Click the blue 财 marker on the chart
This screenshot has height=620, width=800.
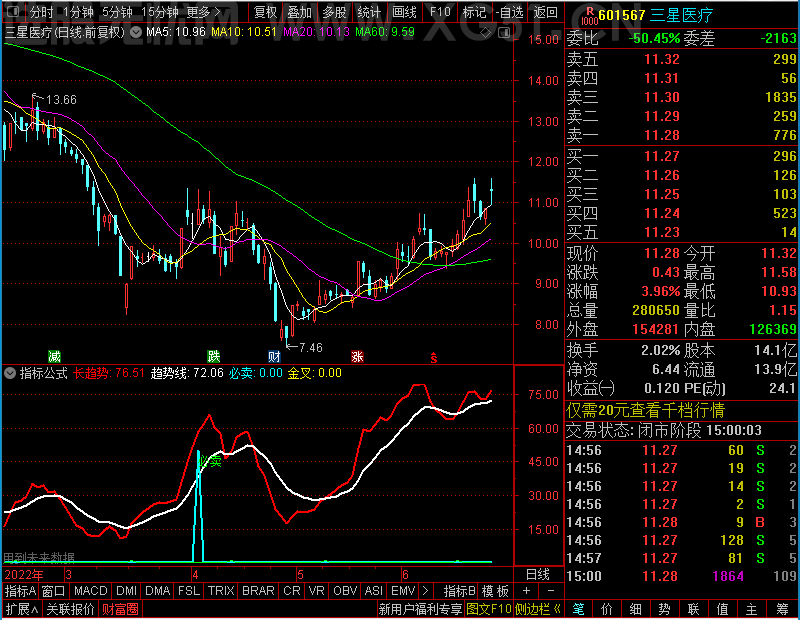click(274, 356)
